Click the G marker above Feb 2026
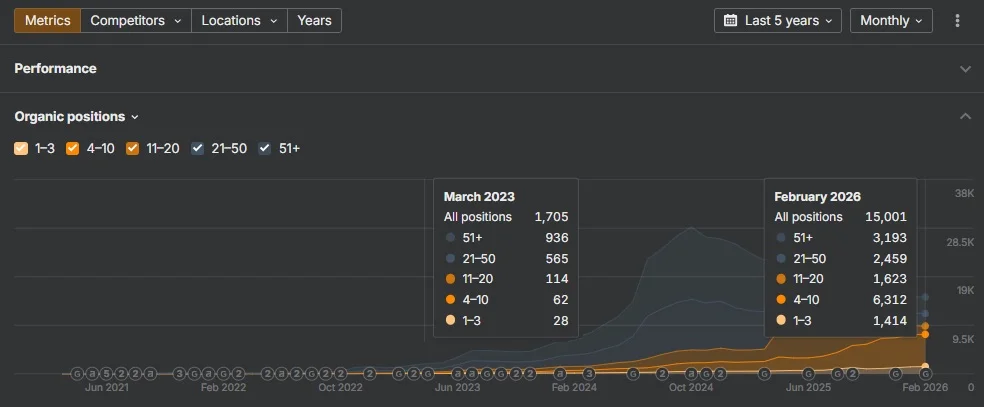The height and width of the screenshot is (407, 984). [x=925, y=373]
